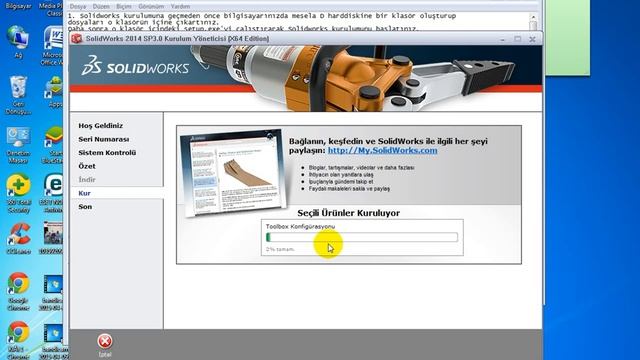Open Microsoft Office Word desktop icon
Viewport: 640px width, 360px height.
(x=53, y=45)
